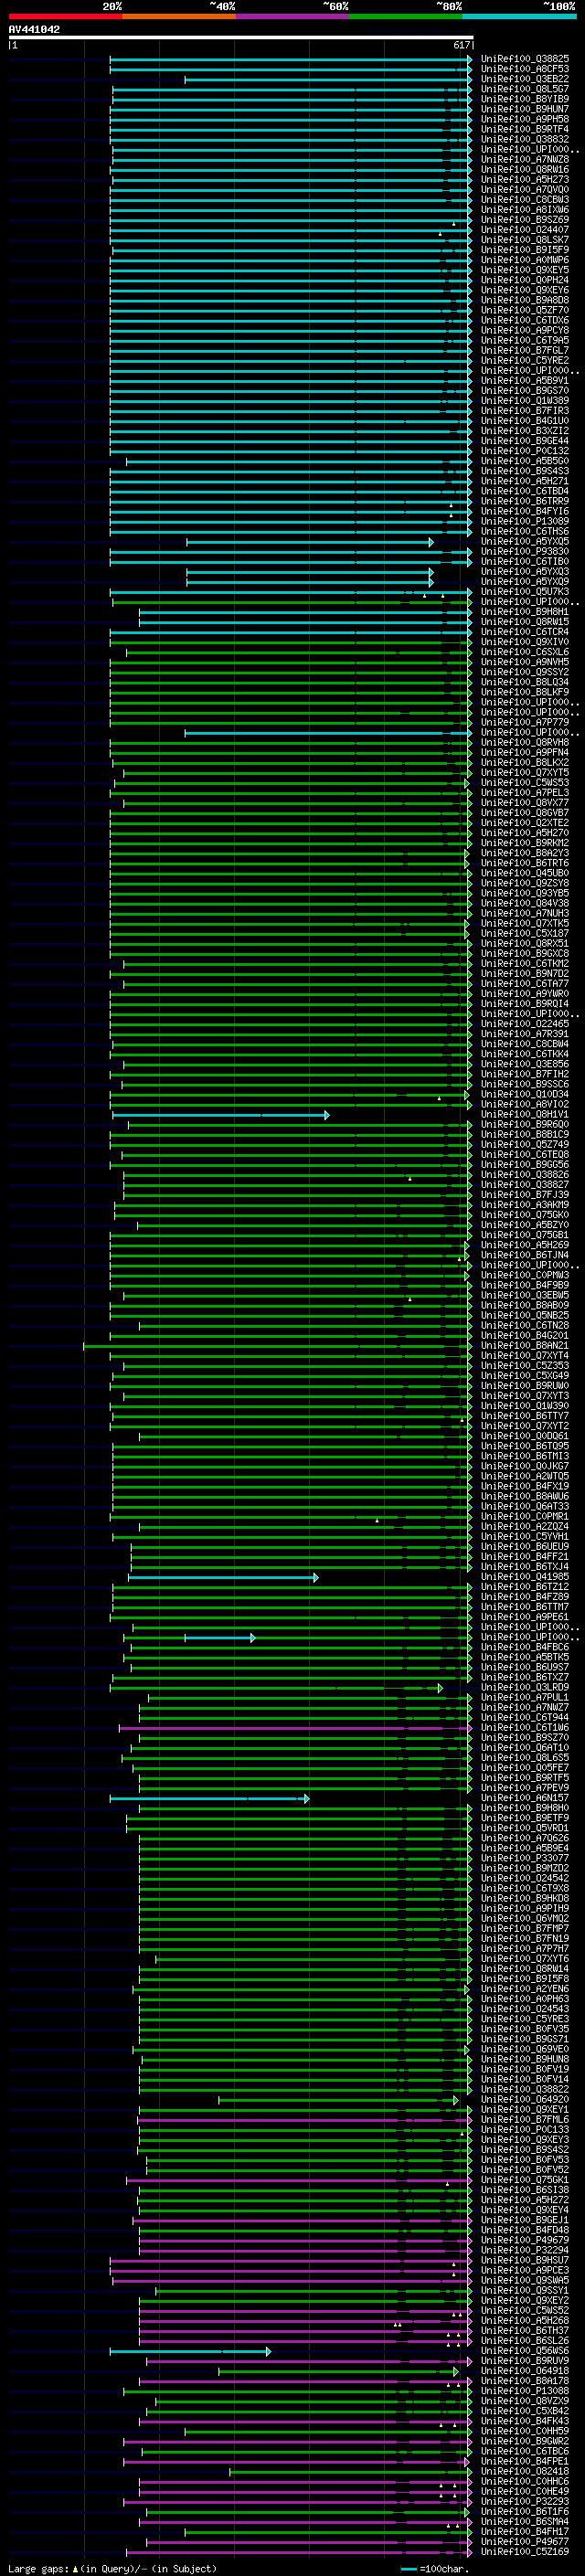Open hit UniRef100_Q38825
The height and width of the screenshot is (2576, 585).
(525, 59)
